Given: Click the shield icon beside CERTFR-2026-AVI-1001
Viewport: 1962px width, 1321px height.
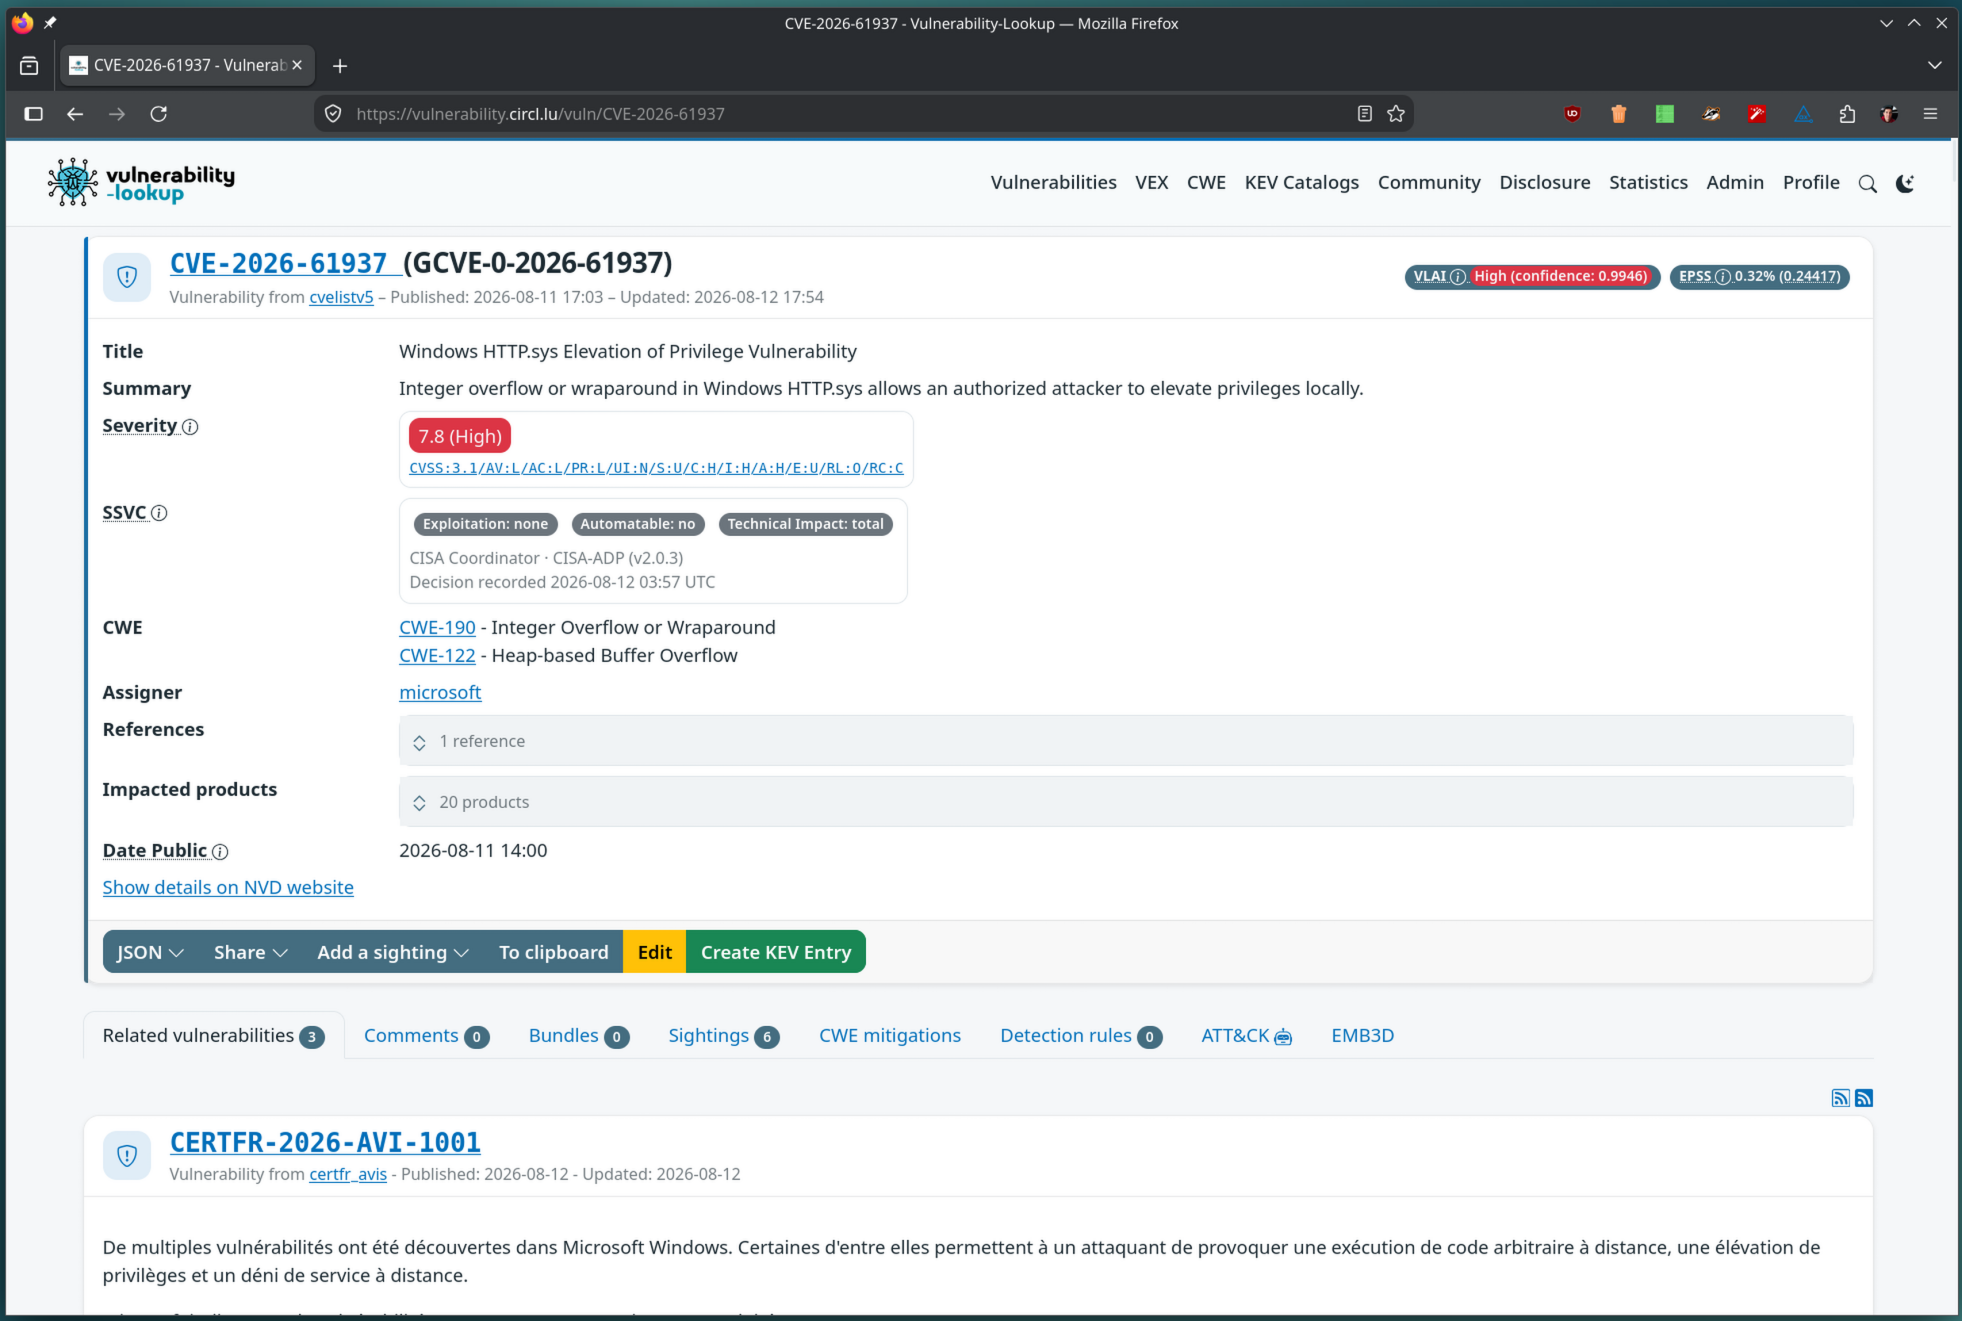Looking at the screenshot, I should [127, 1156].
